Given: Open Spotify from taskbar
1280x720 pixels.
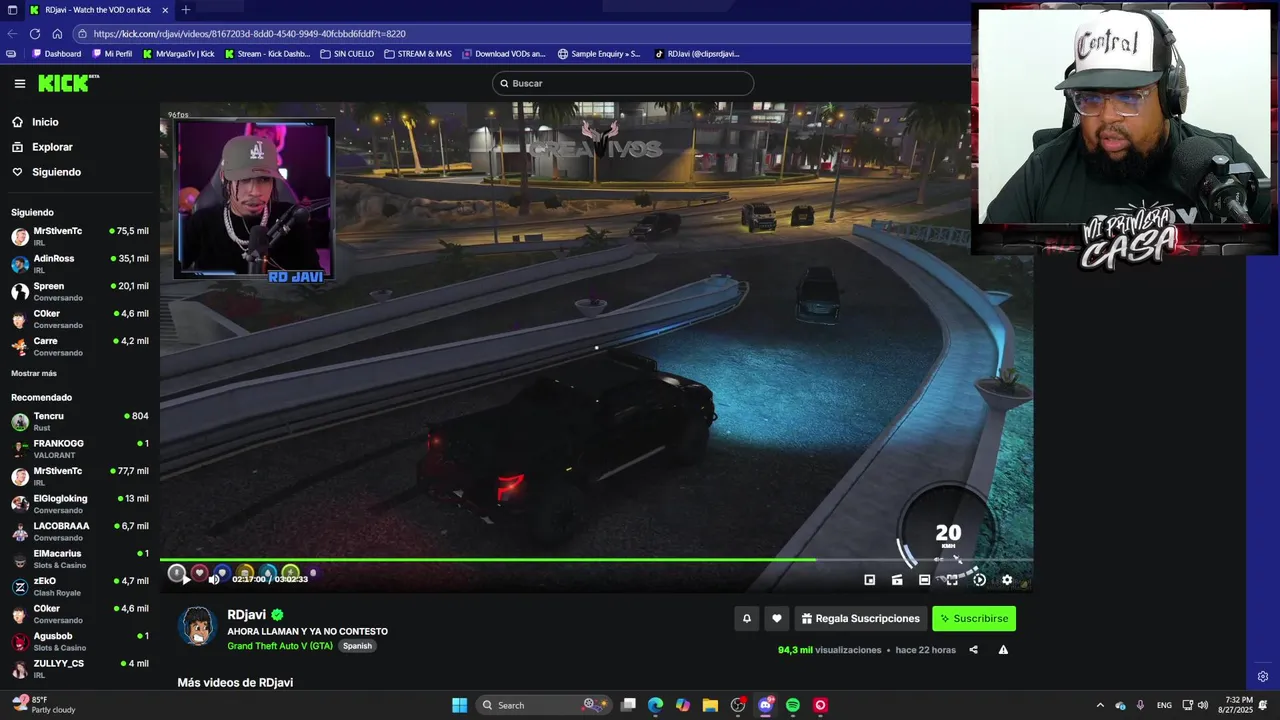Looking at the screenshot, I should coord(793,705).
